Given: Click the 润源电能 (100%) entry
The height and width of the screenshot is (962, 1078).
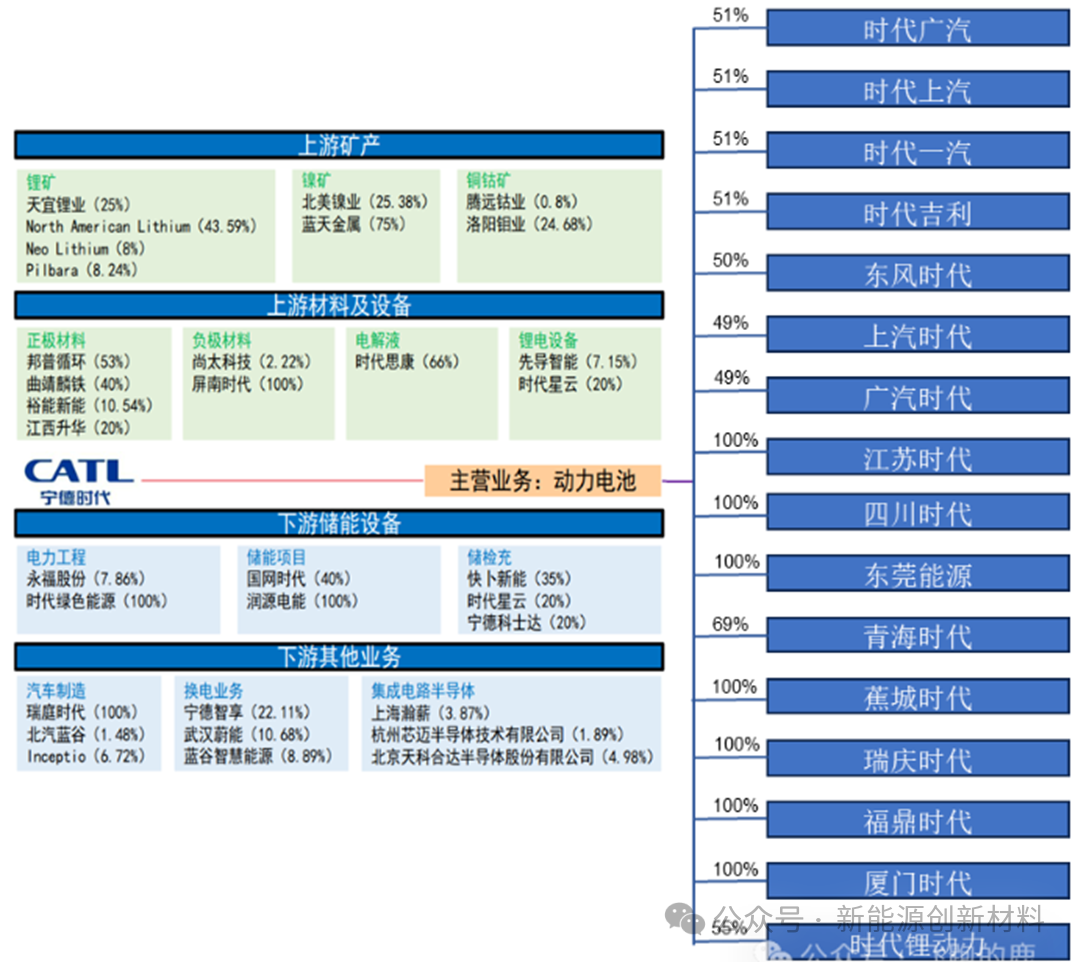Looking at the screenshot, I should click(x=302, y=600).
